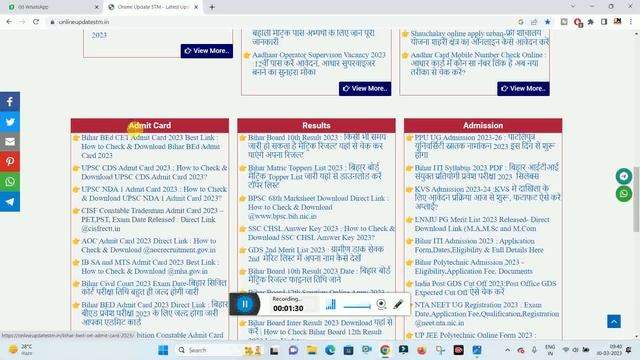Open BPSC 68th Marksheet Download link
The height and width of the screenshot is (360, 640).
coord(318,207)
